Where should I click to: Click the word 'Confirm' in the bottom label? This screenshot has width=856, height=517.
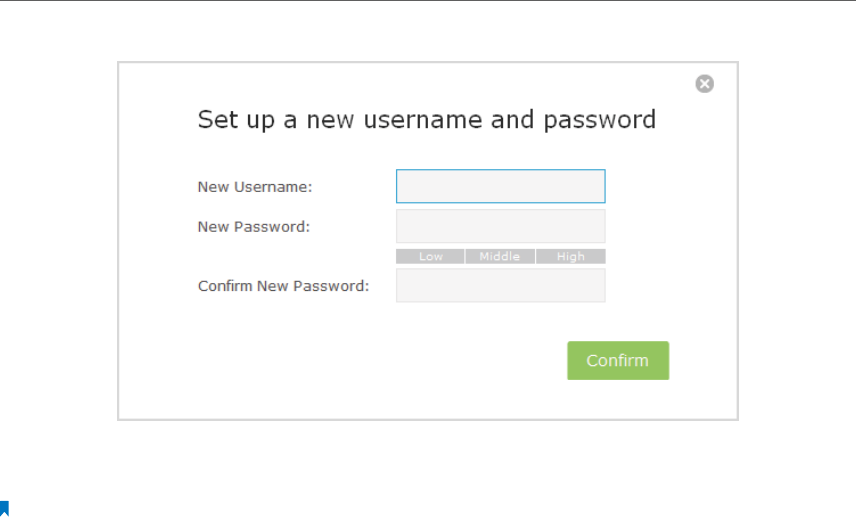[225, 286]
